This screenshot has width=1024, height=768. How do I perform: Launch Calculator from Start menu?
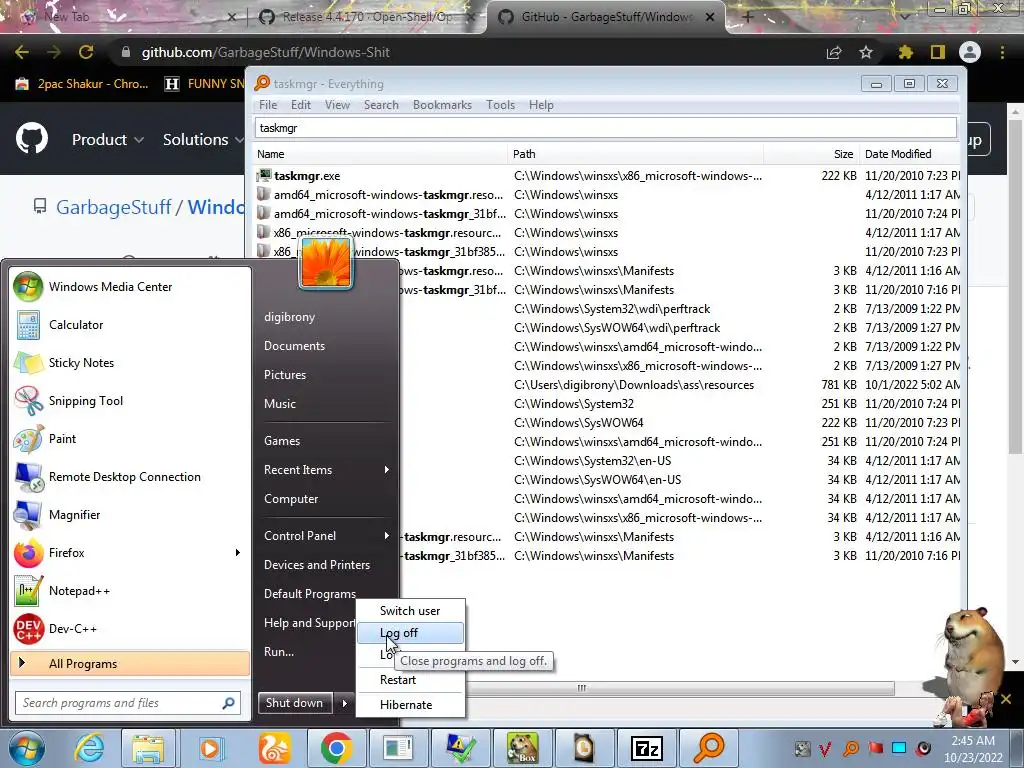[x=131, y=325]
